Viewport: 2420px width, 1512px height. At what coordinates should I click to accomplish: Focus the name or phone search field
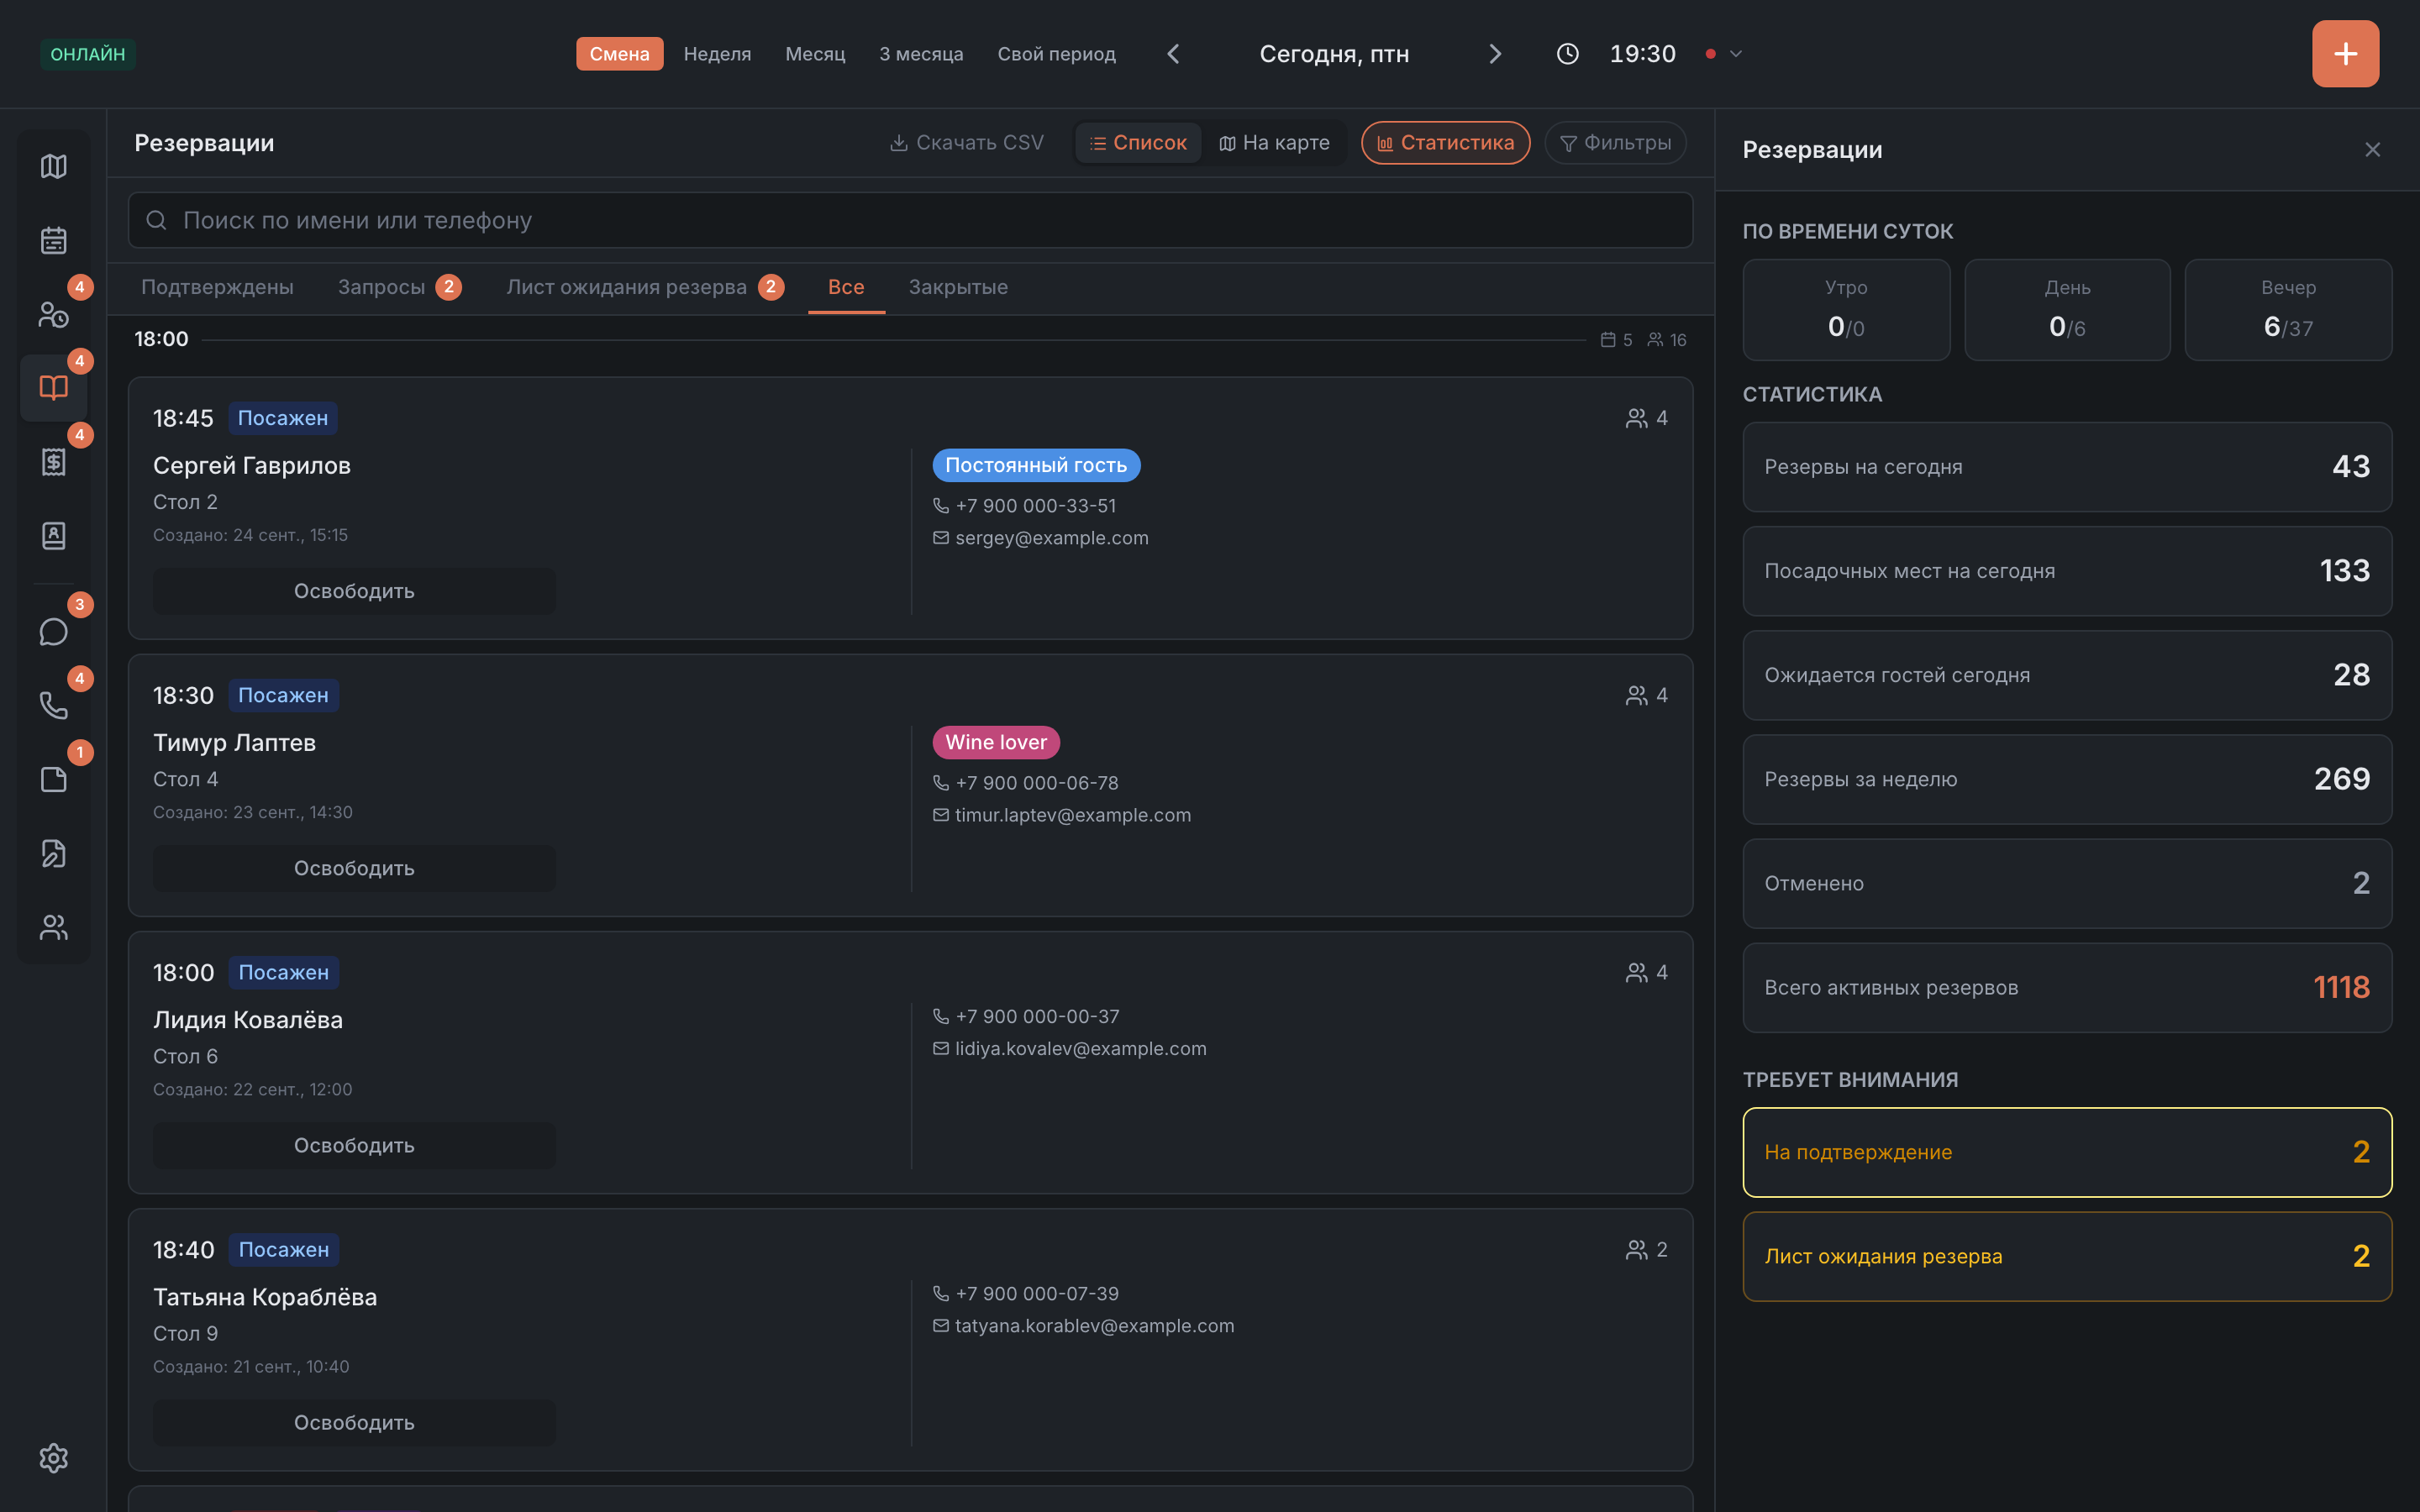[x=910, y=220]
